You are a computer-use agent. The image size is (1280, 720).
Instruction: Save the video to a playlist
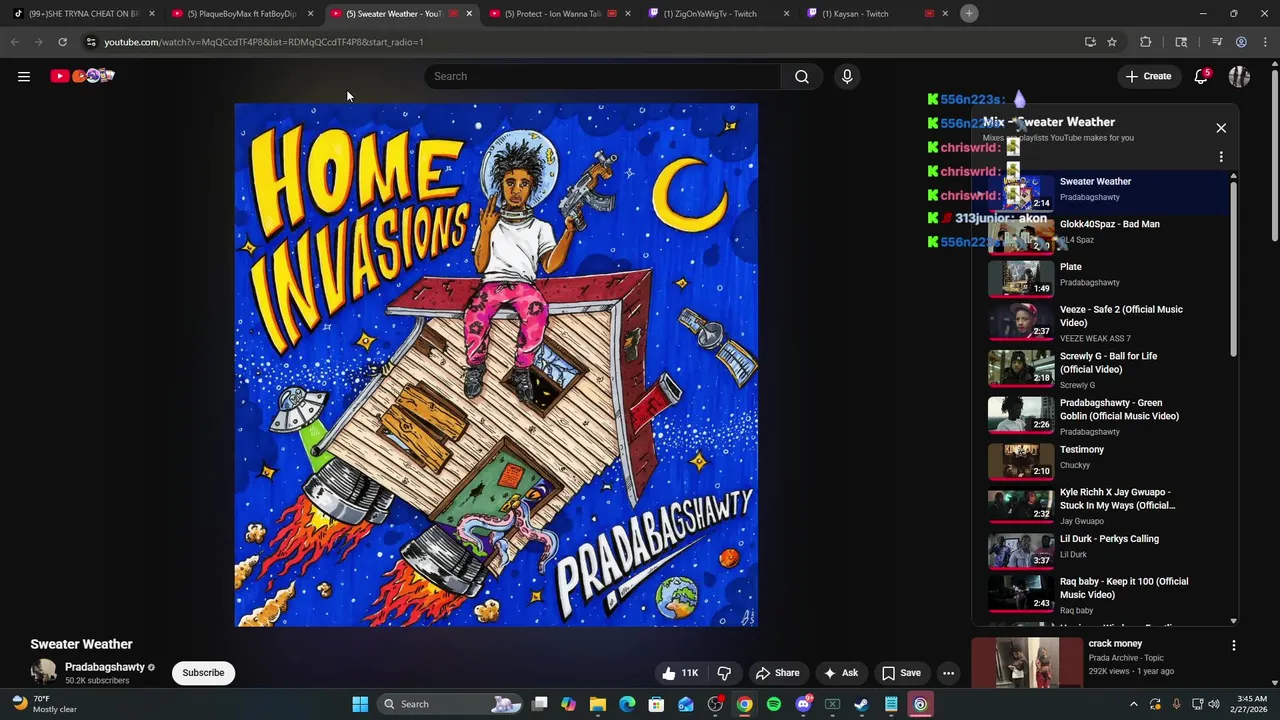coord(901,673)
